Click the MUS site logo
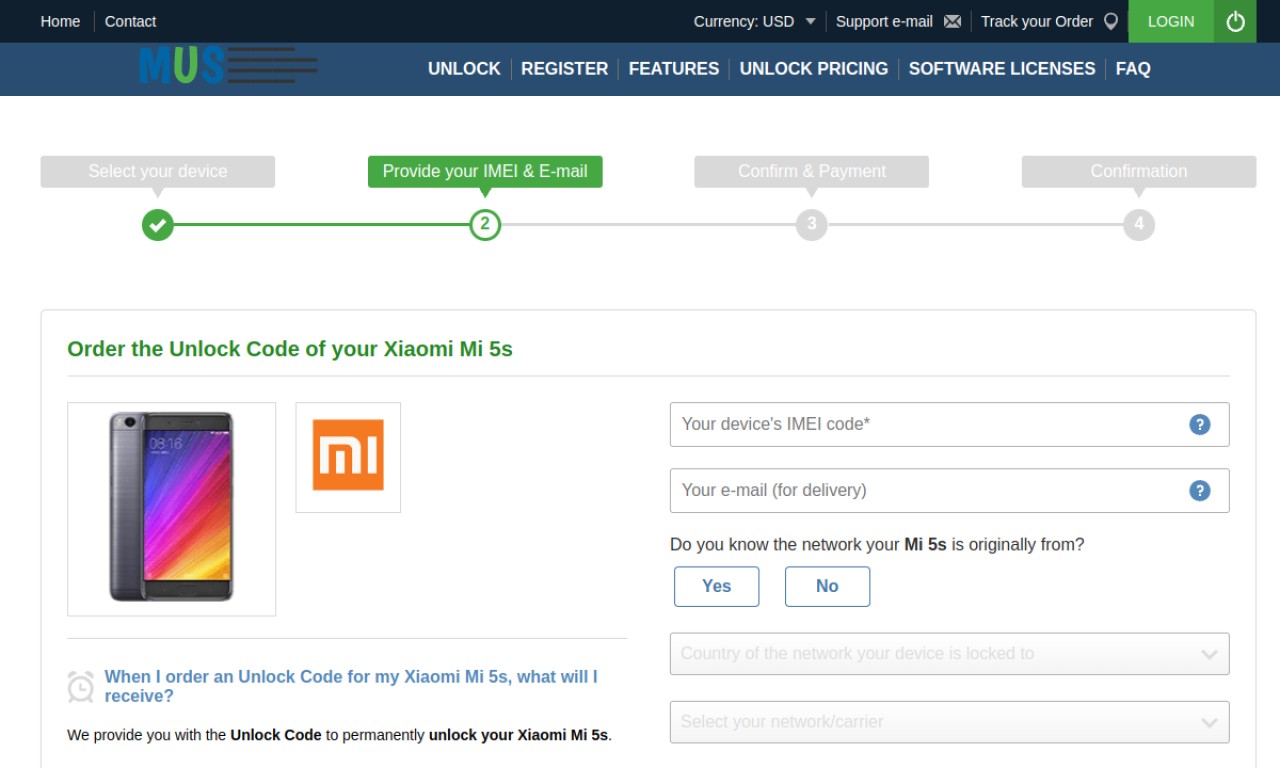 [x=228, y=66]
